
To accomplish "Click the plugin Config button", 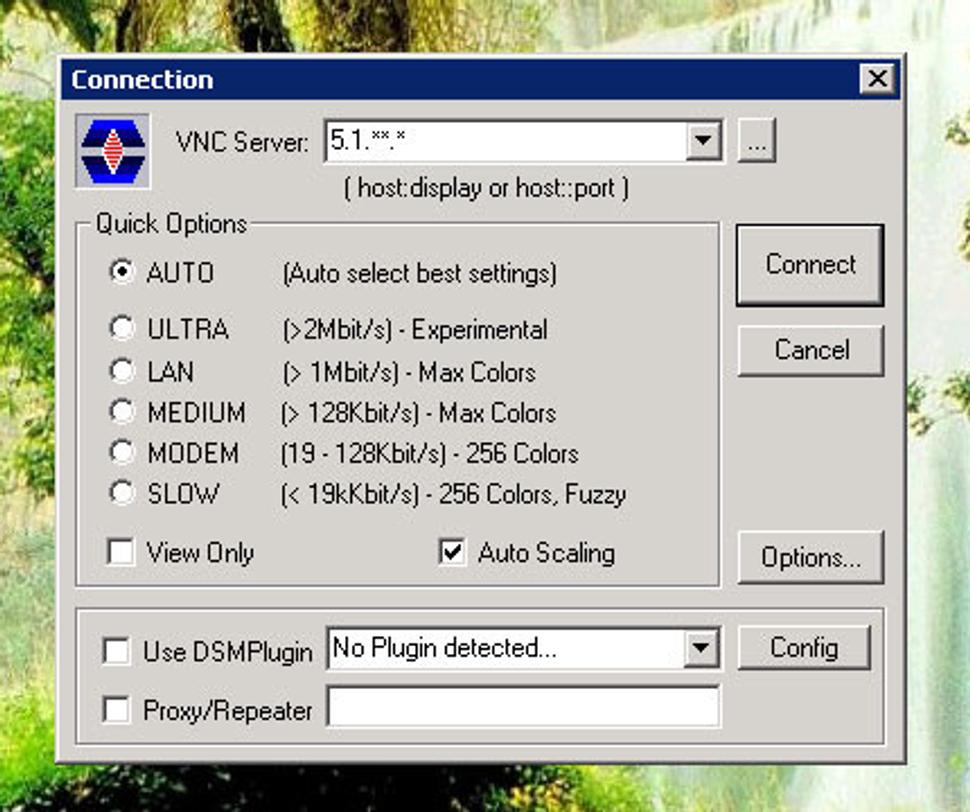I will pos(804,647).
